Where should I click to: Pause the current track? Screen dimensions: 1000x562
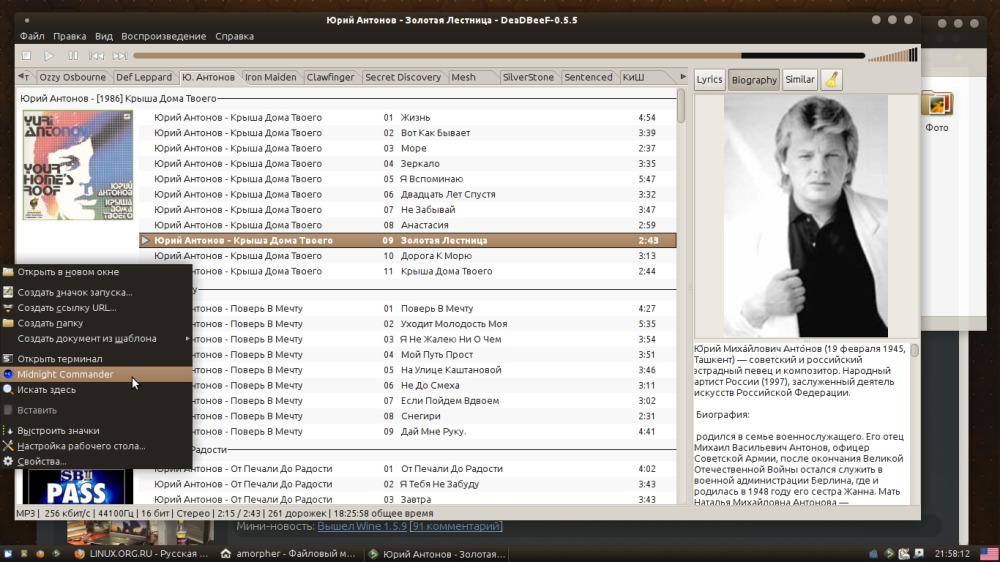click(73, 56)
